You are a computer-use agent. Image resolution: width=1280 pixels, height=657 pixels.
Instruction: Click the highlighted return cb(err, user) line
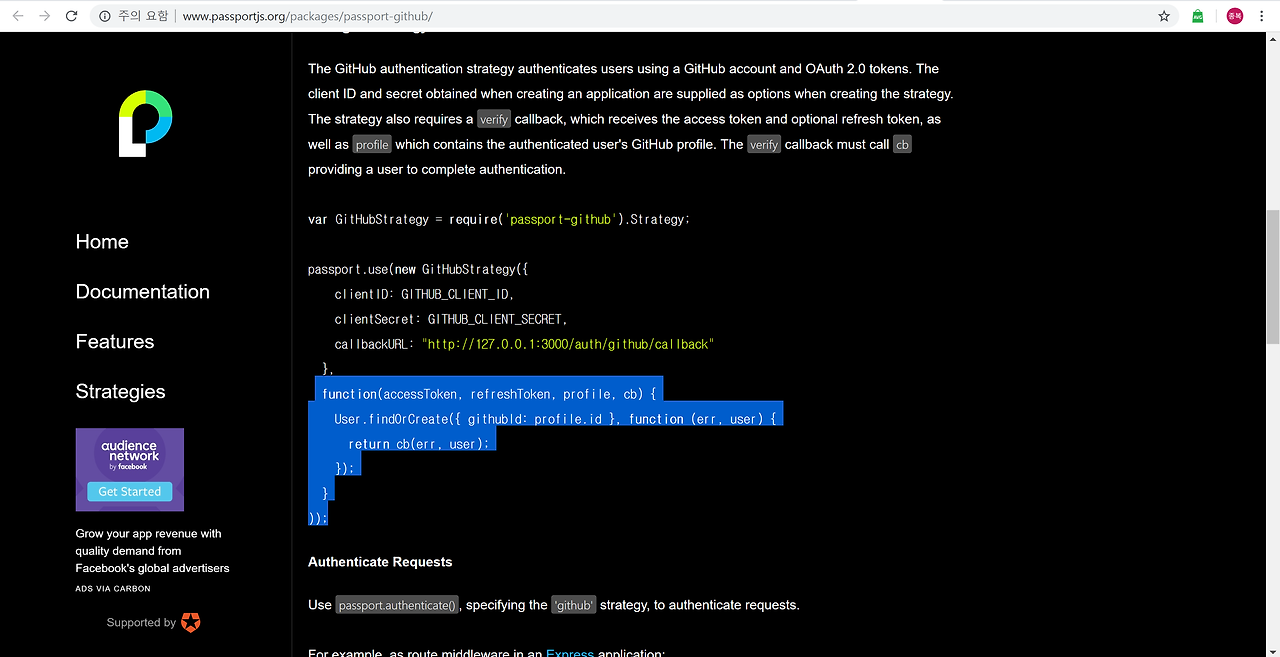coord(419,444)
